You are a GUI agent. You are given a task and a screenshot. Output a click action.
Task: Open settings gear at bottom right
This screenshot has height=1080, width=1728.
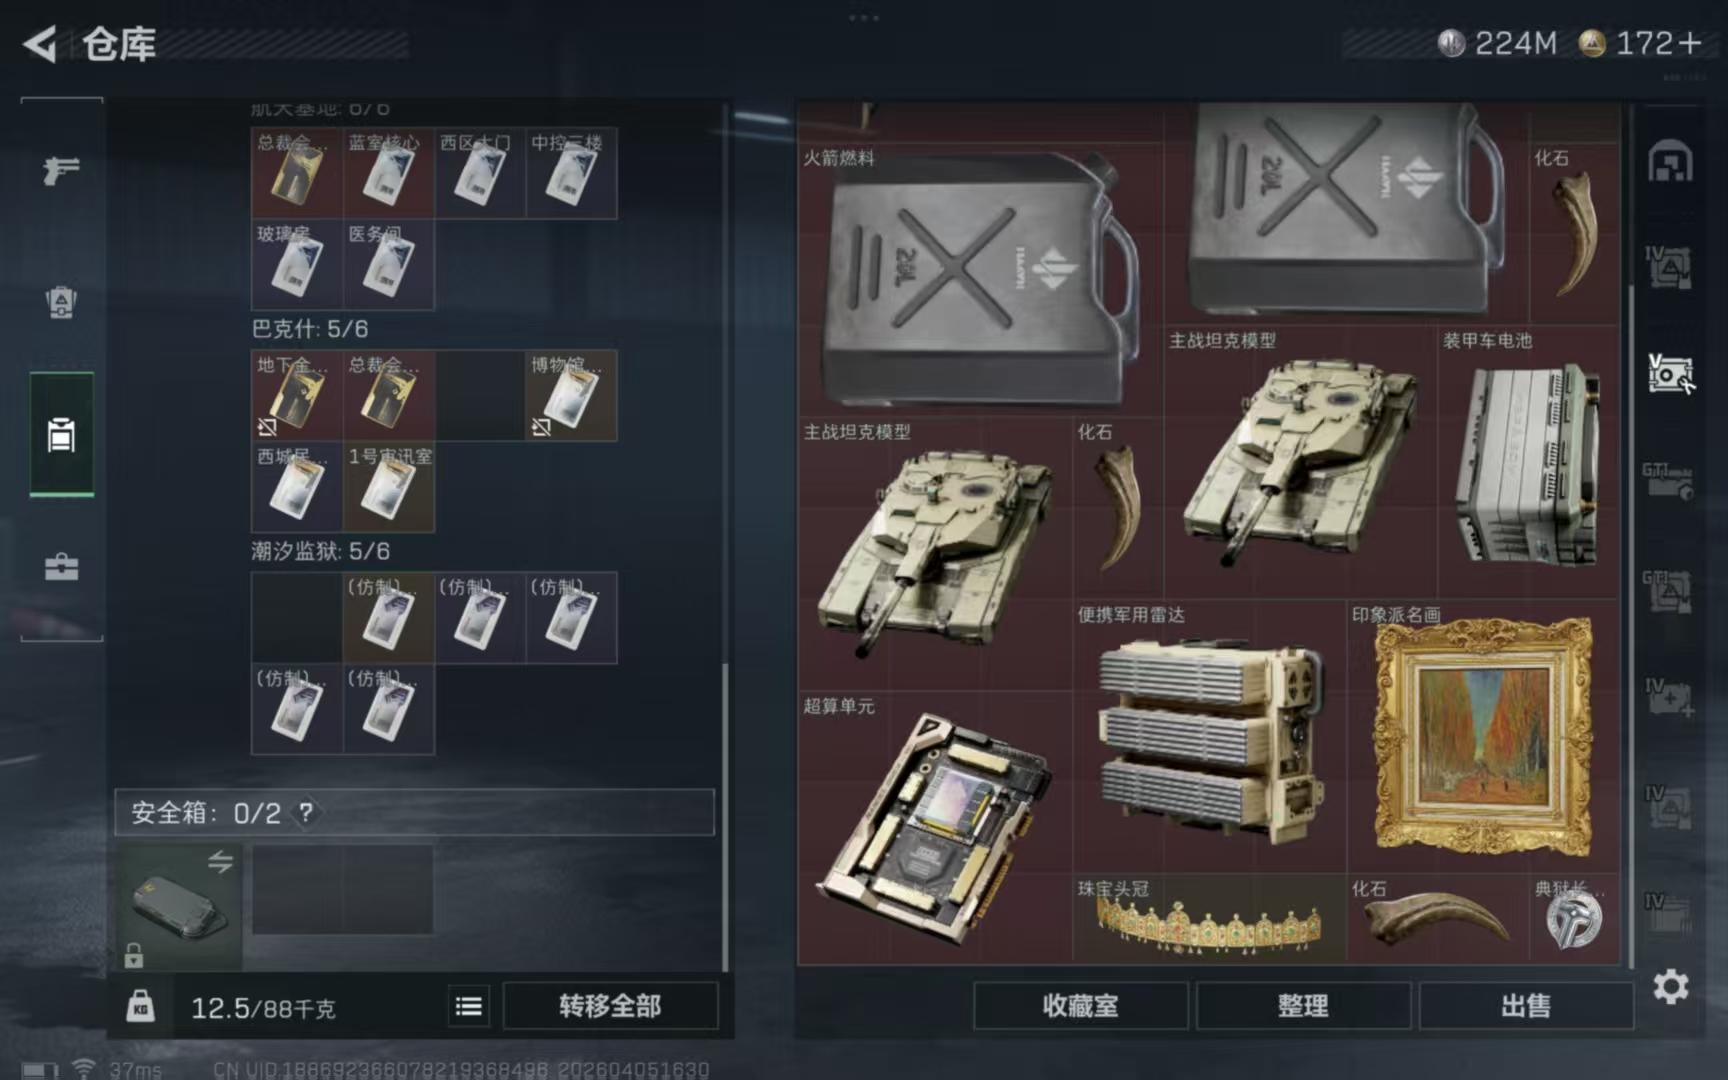pos(1670,987)
